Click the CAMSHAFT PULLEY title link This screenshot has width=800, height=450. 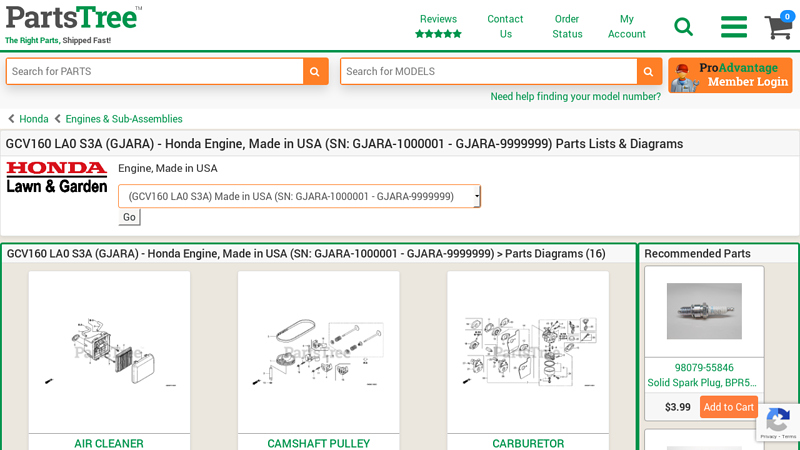coord(318,443)
